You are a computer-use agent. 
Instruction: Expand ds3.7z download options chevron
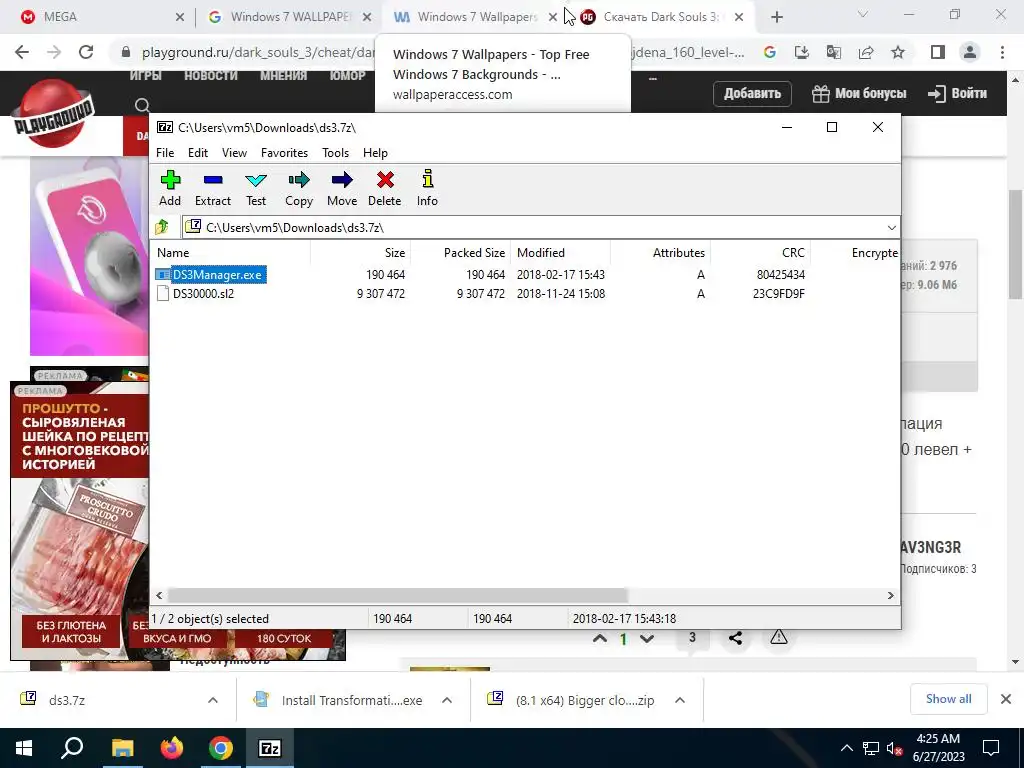coord(213,700)
